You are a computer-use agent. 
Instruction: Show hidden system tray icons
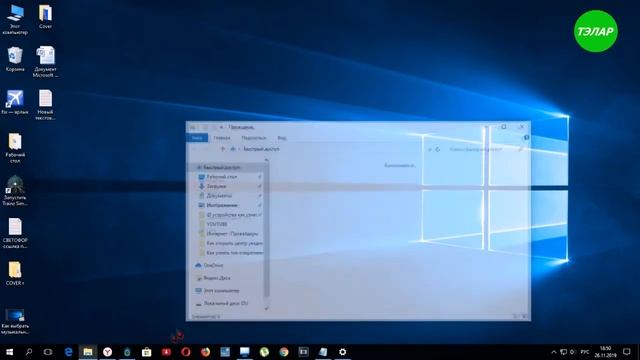pyautogui.click(x=554, y=352)
